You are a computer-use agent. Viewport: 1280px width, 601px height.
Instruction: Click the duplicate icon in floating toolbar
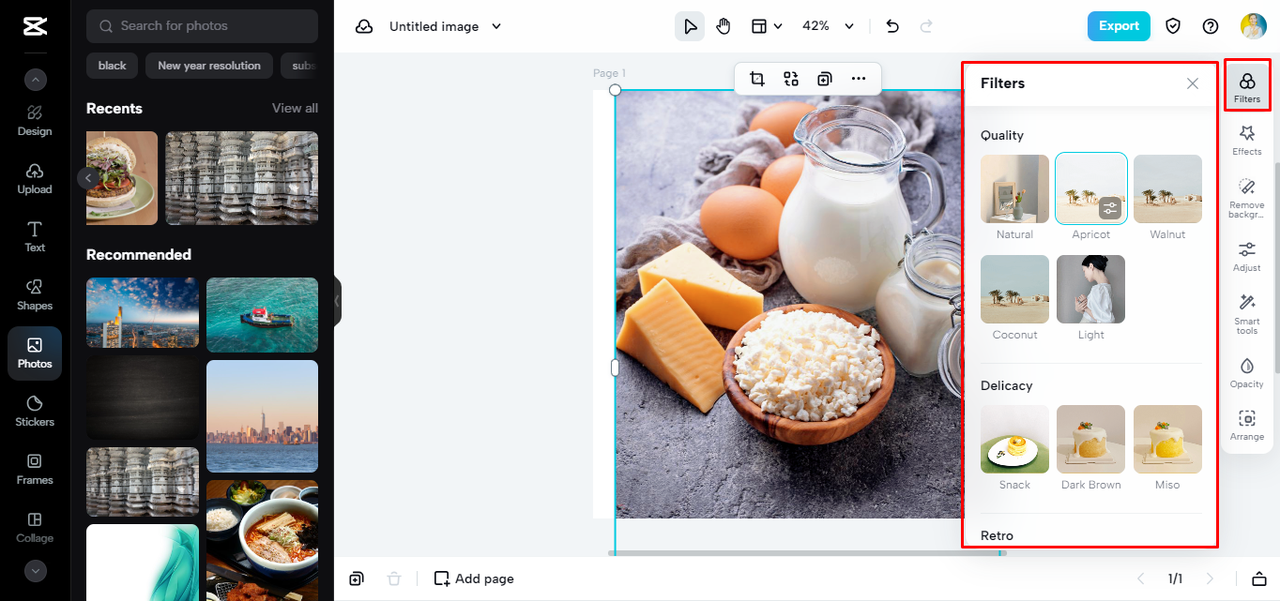click(824, 79)
